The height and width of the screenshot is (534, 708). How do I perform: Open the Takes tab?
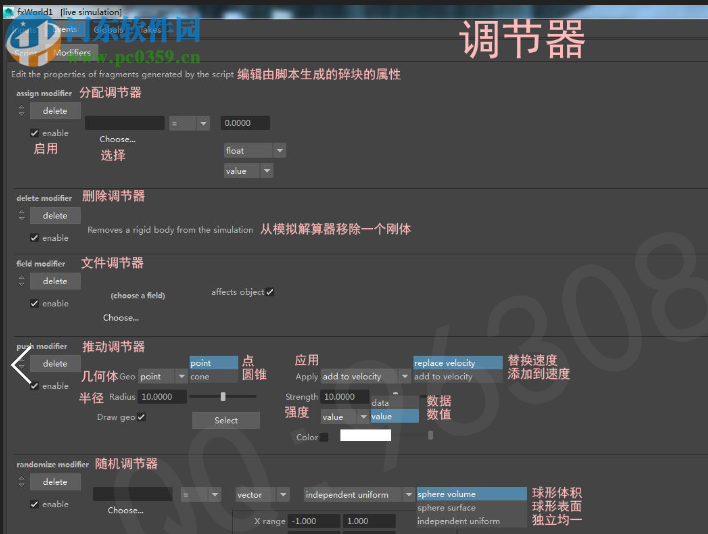click(150, 30)
